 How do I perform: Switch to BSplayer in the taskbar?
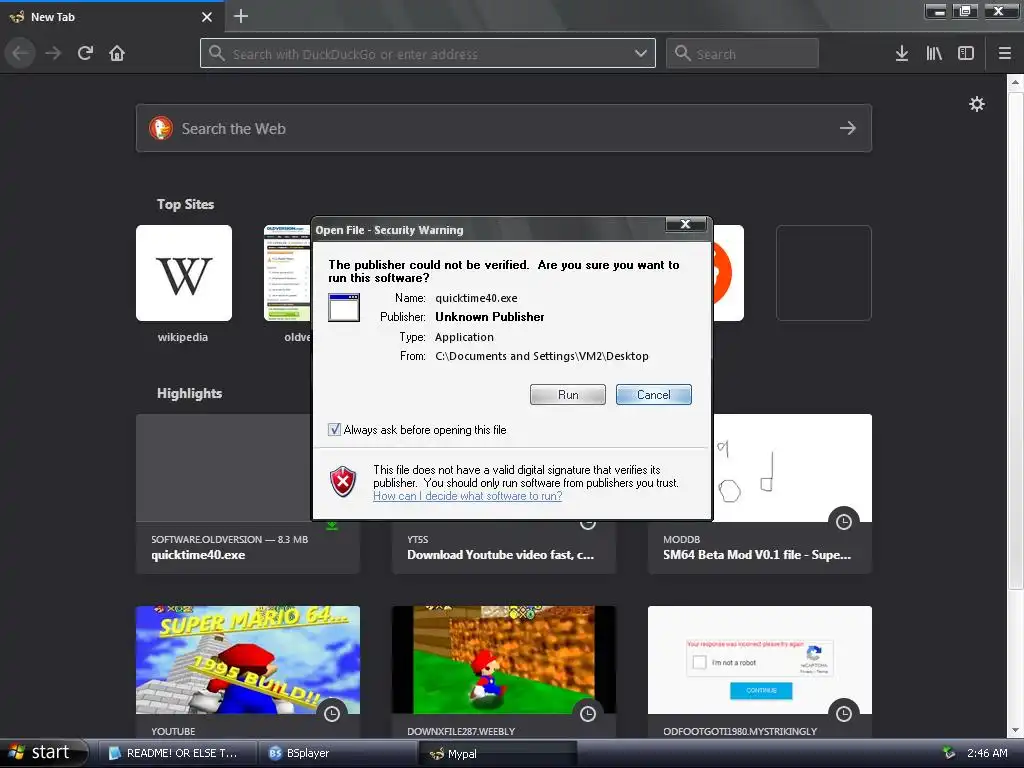(336, 753)
